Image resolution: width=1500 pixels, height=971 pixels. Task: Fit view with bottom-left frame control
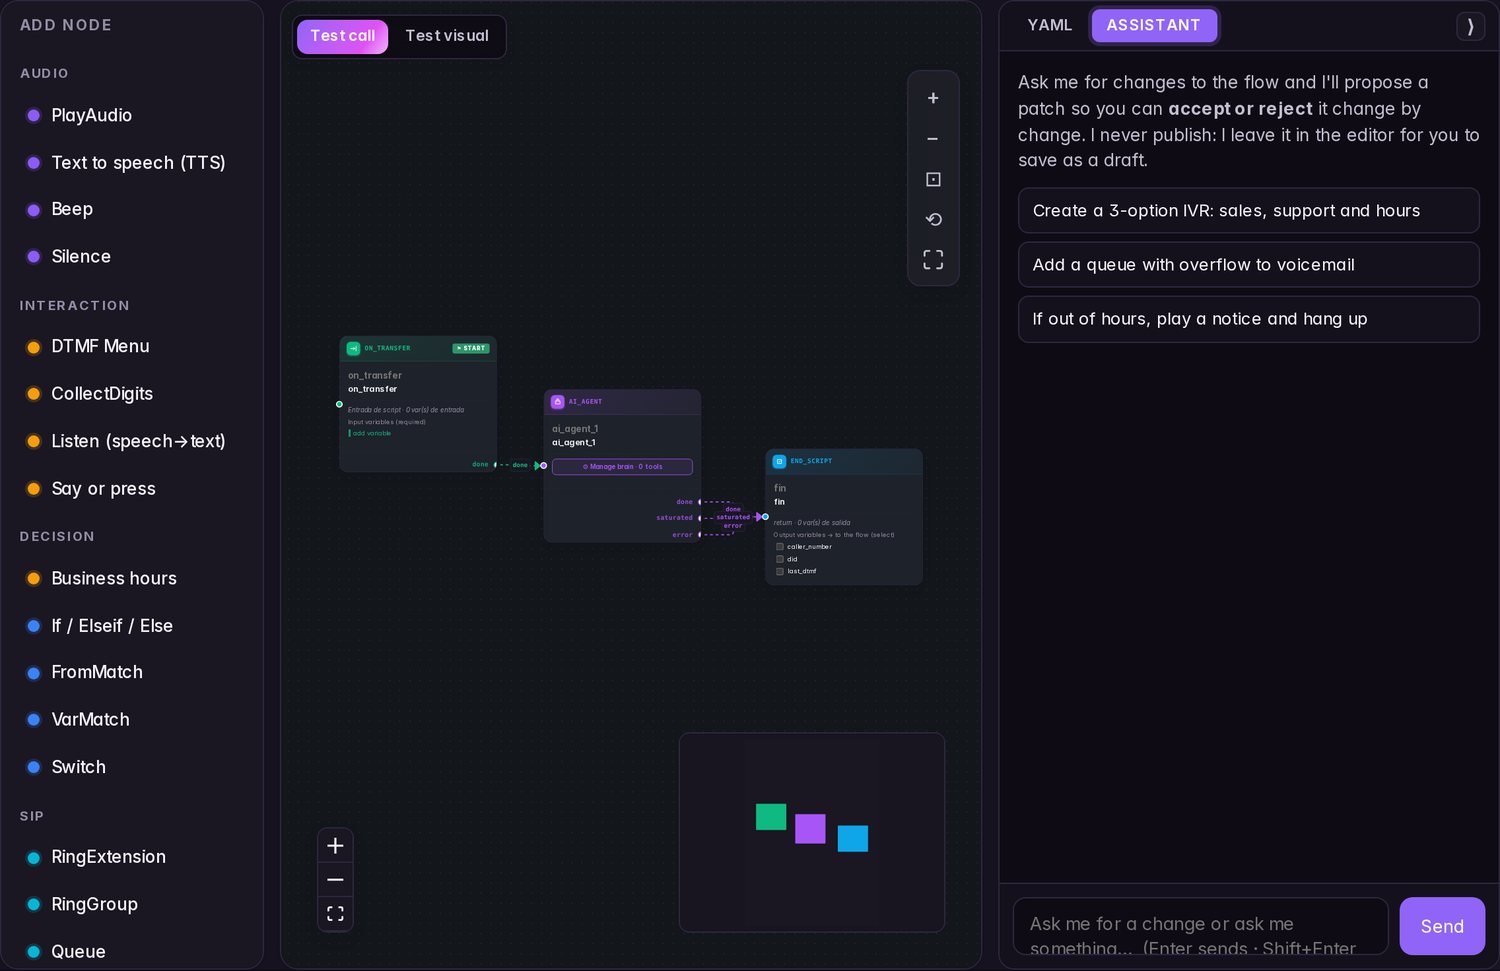tap(335, 914)
